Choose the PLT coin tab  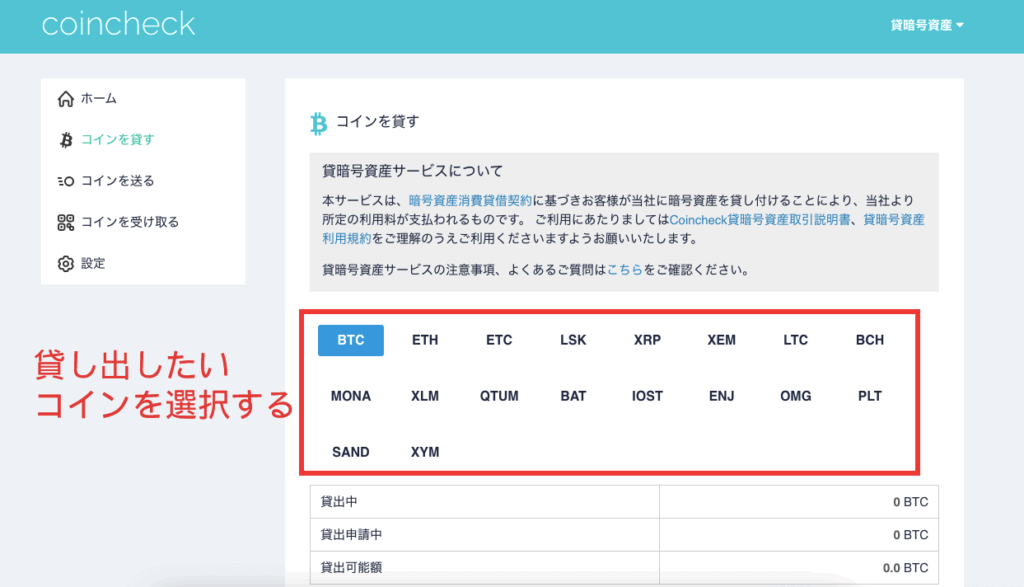coord(870,396)
